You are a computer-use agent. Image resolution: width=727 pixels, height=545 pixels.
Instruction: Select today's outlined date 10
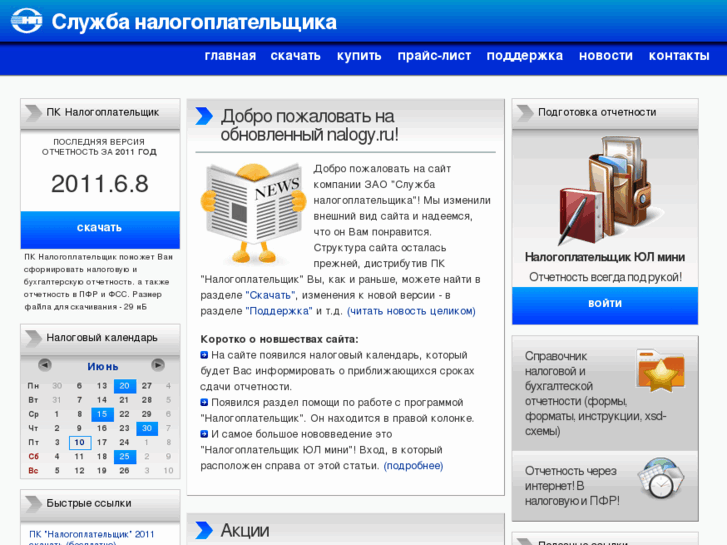(x=80, y=442)
